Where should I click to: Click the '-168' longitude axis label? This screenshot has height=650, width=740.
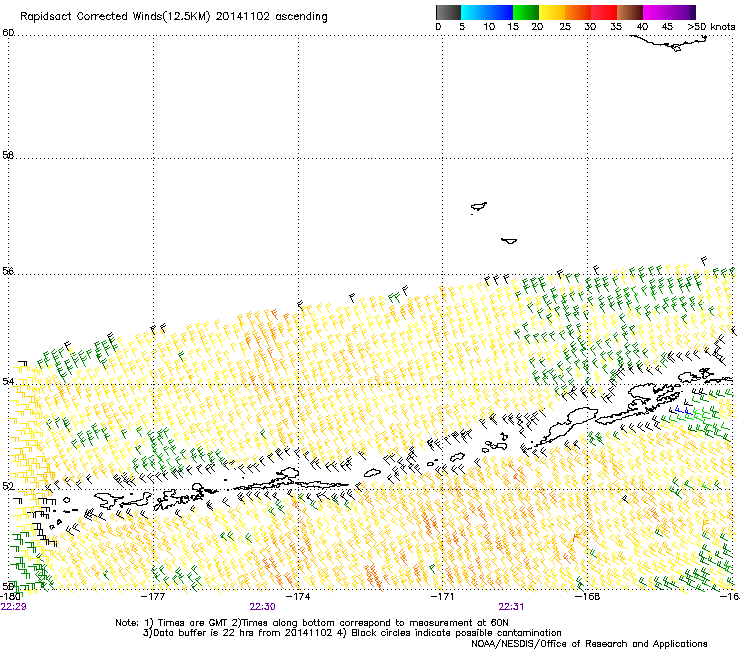pyautogui.click(x=588, y=596)
